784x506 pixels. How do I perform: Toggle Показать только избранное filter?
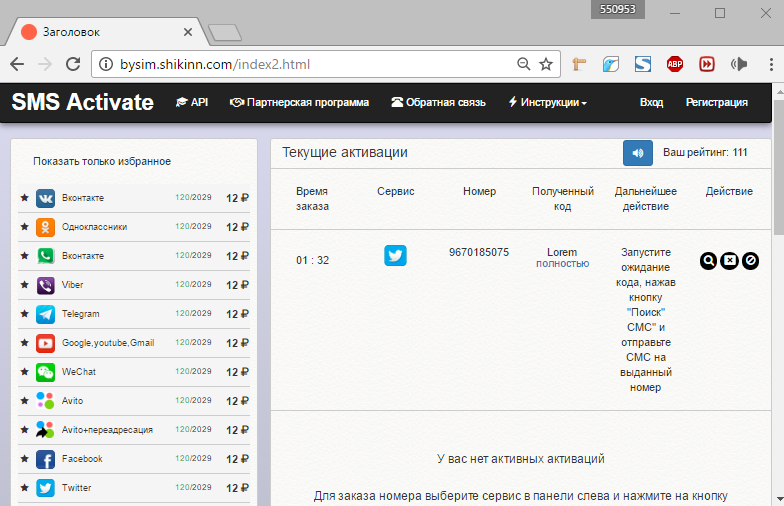(102, 162)
